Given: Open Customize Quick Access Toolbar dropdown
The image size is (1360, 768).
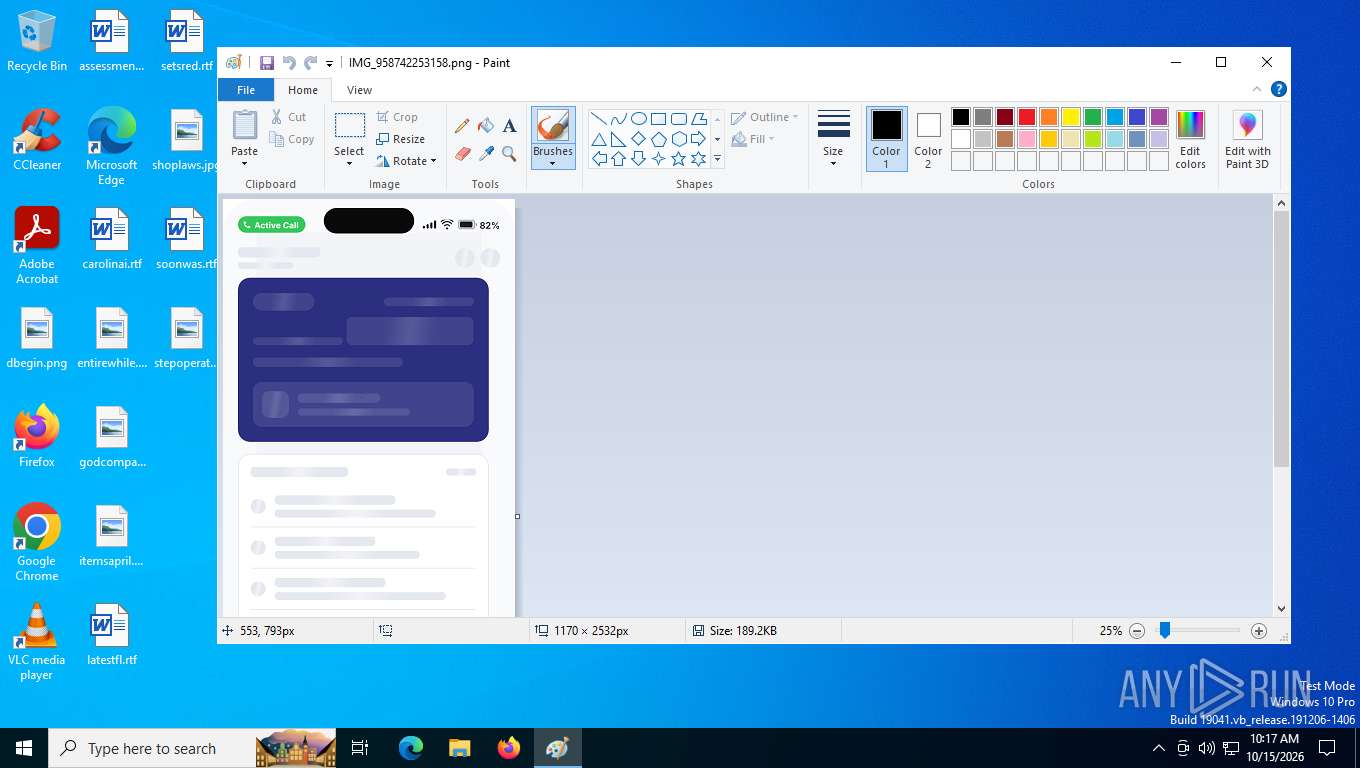Looking at the screenshot, I should (330, 63).
